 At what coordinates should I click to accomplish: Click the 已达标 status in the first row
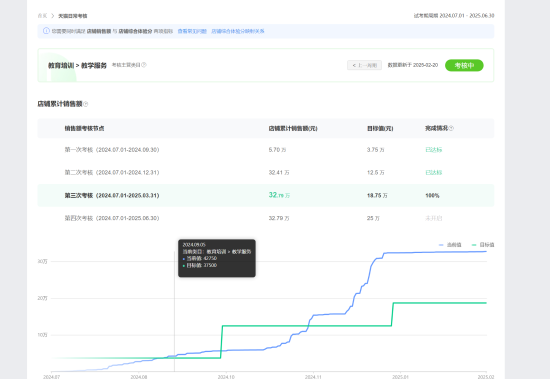click(434, 150)
